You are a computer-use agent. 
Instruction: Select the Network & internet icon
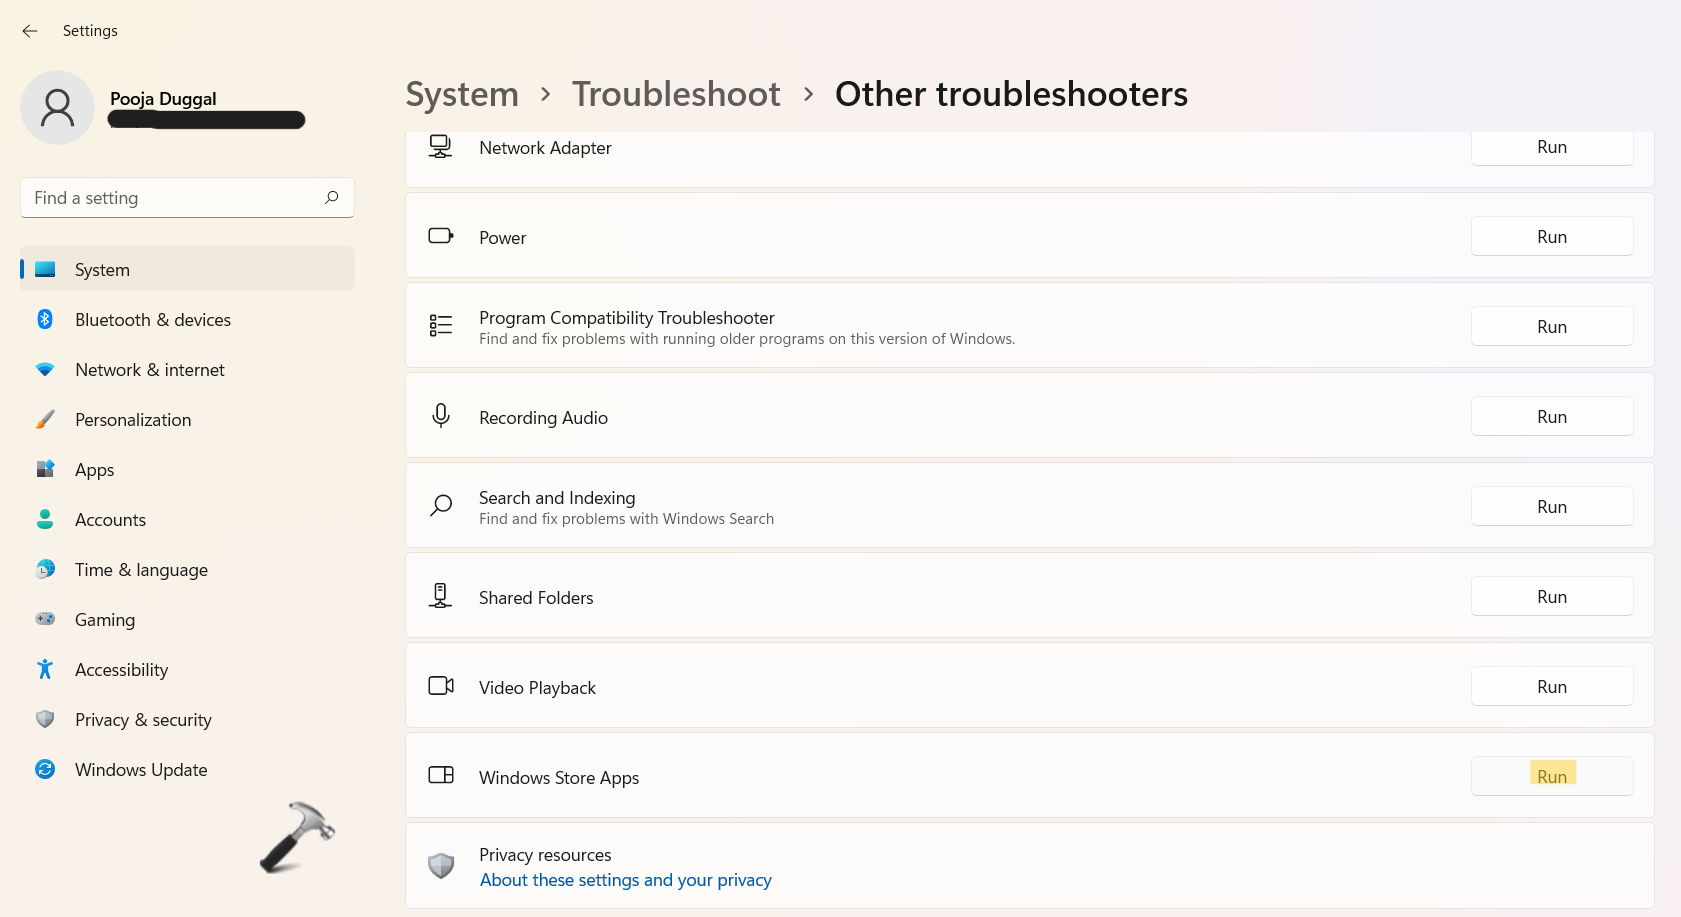[45, 370]
